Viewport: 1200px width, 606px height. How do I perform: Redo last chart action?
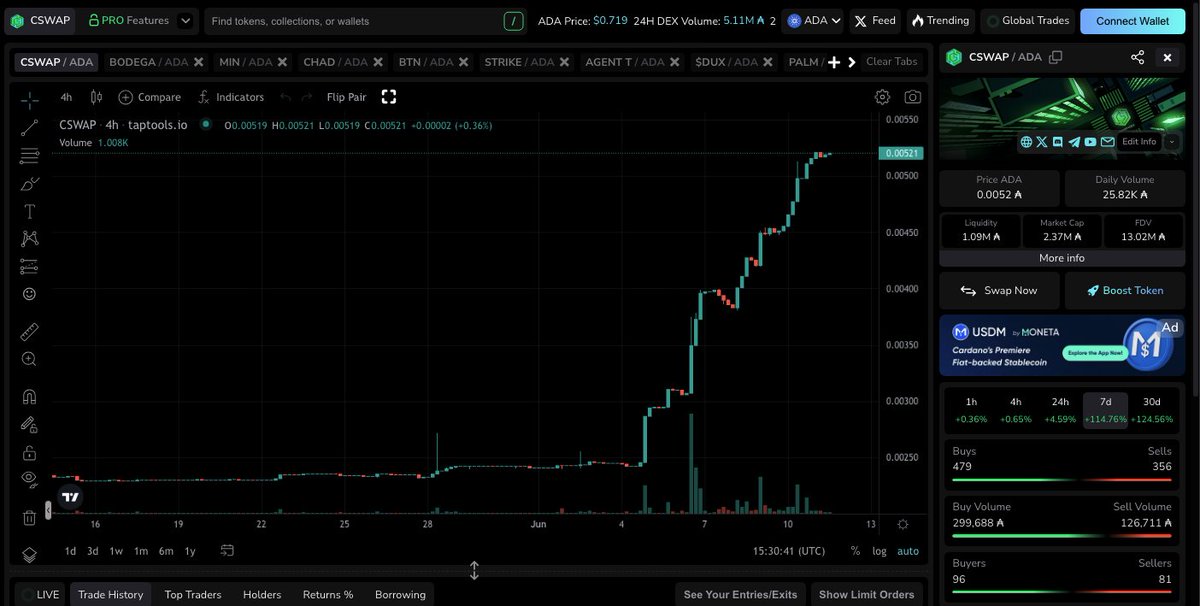(306, 97)
